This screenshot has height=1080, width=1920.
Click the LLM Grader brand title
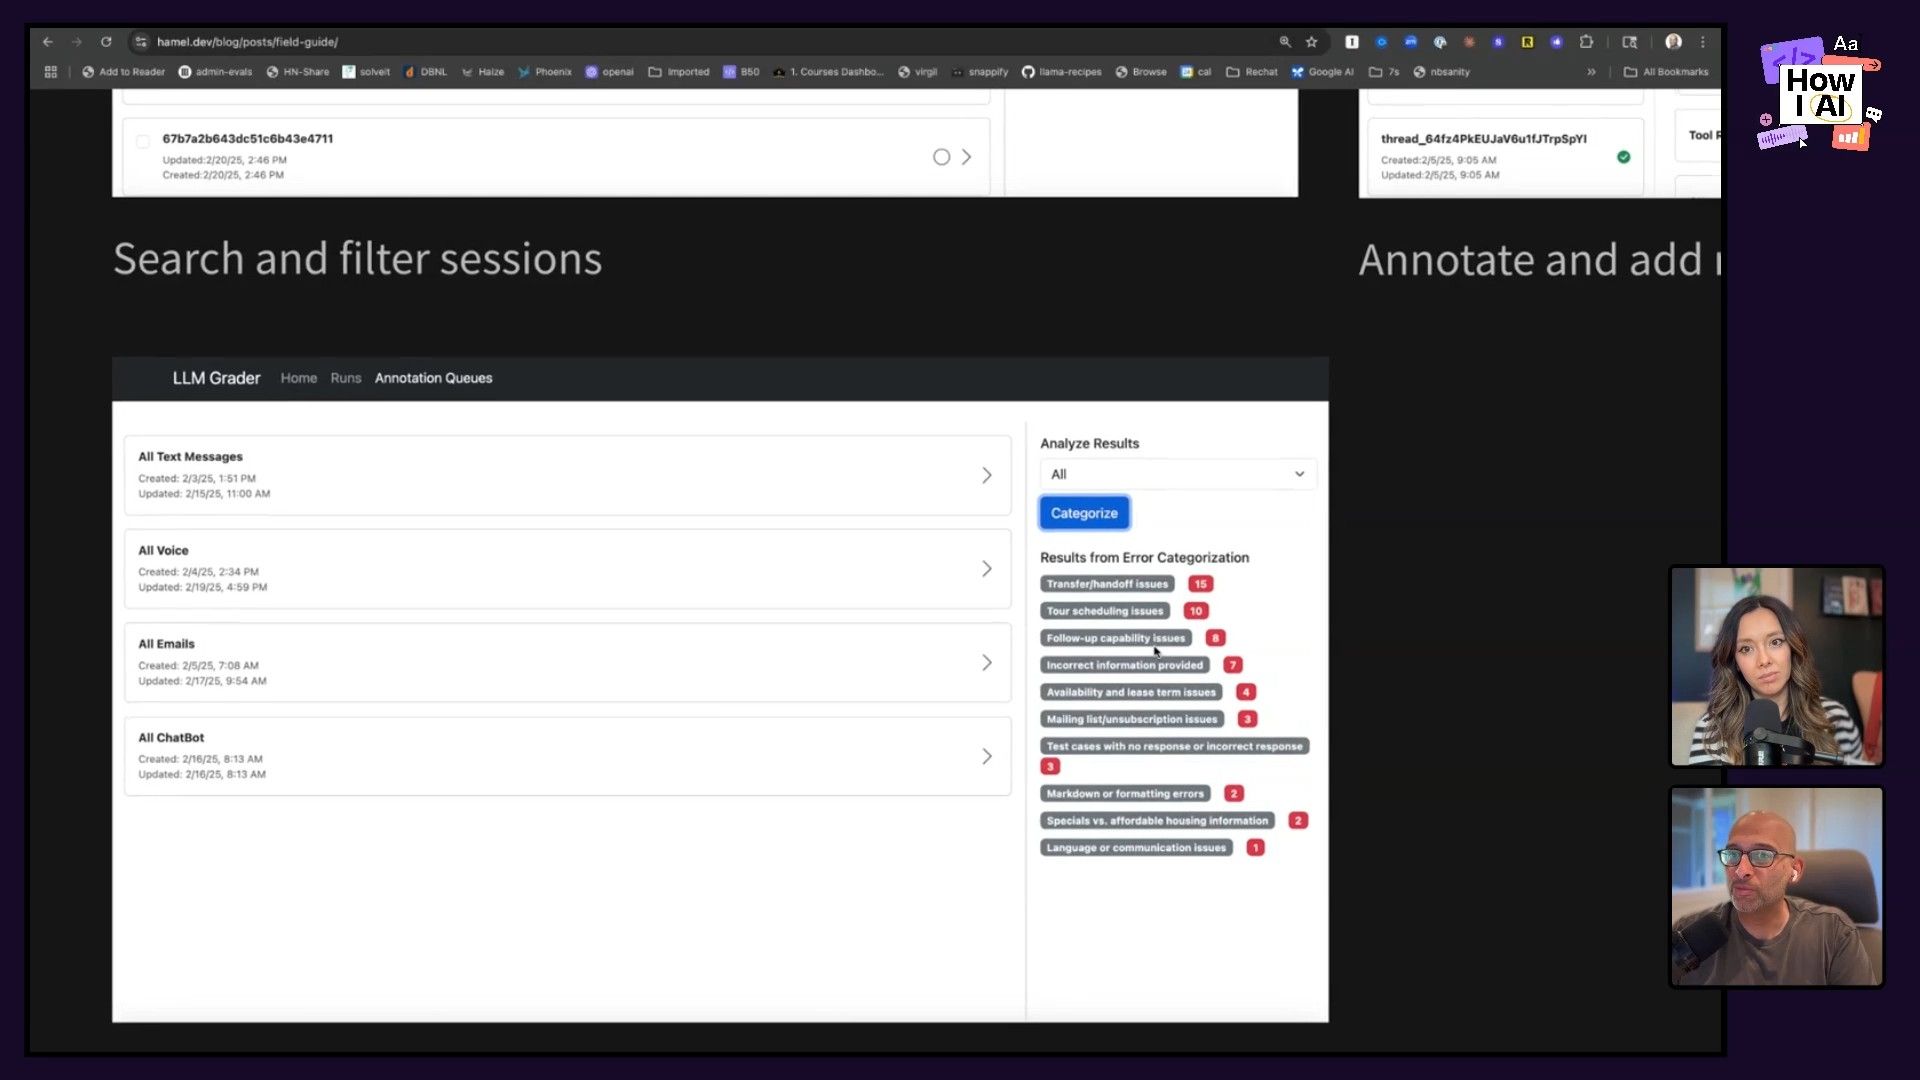pos(216,378)
